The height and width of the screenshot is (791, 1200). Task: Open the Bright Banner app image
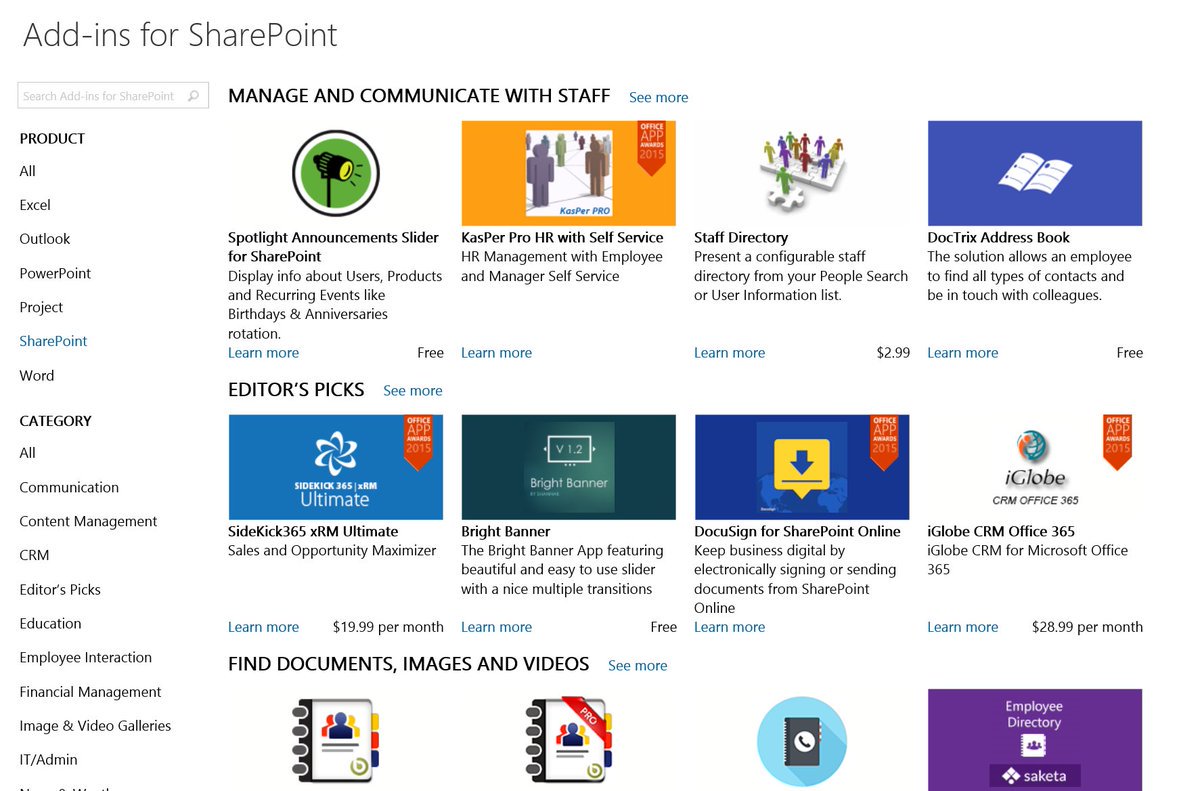pos(568,467)
